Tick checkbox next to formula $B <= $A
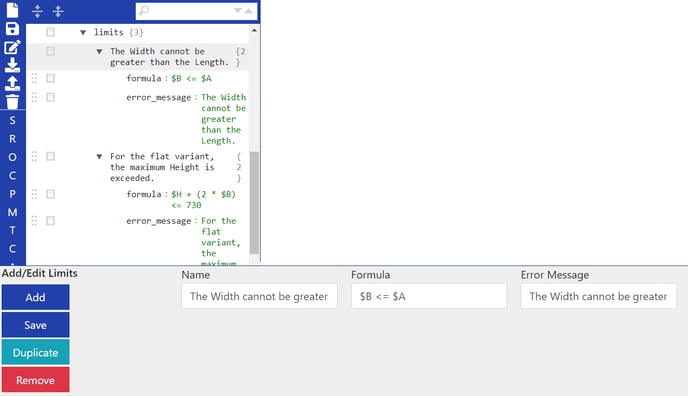688x396 pixels. [50, 78]
